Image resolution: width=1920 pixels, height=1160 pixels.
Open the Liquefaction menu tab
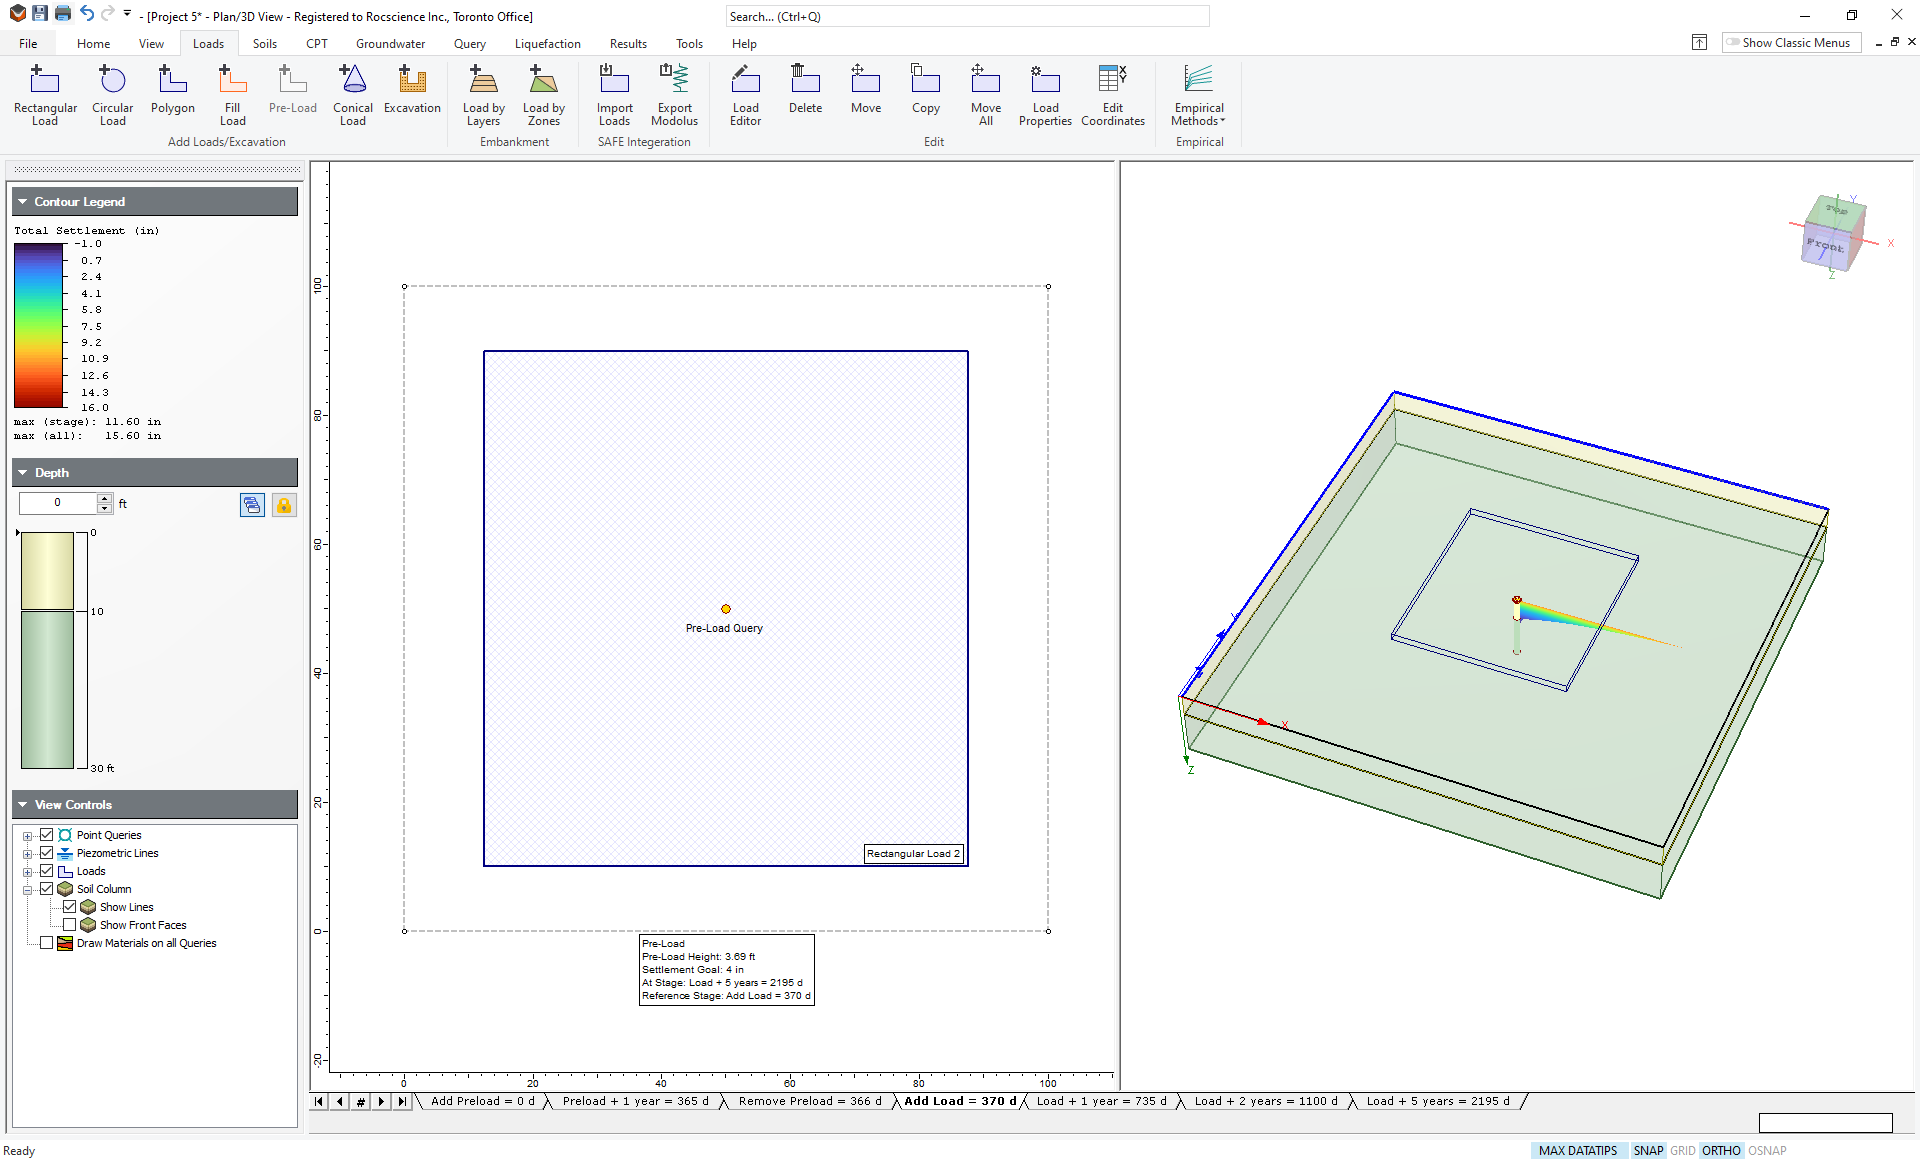point(547,44)
